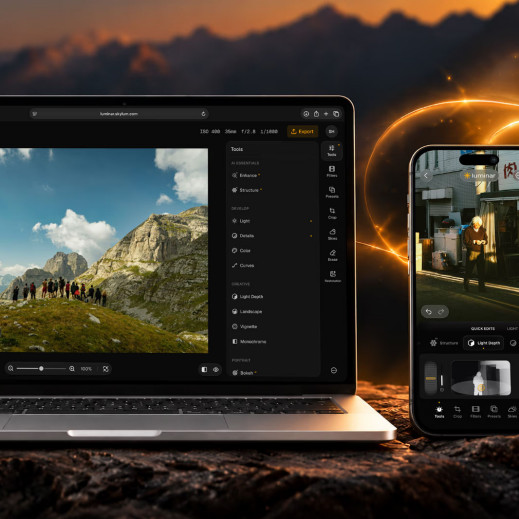Open Skies replacement in laptop sidebar
Viewport: 519px width, 519px height.
point(332,234)
